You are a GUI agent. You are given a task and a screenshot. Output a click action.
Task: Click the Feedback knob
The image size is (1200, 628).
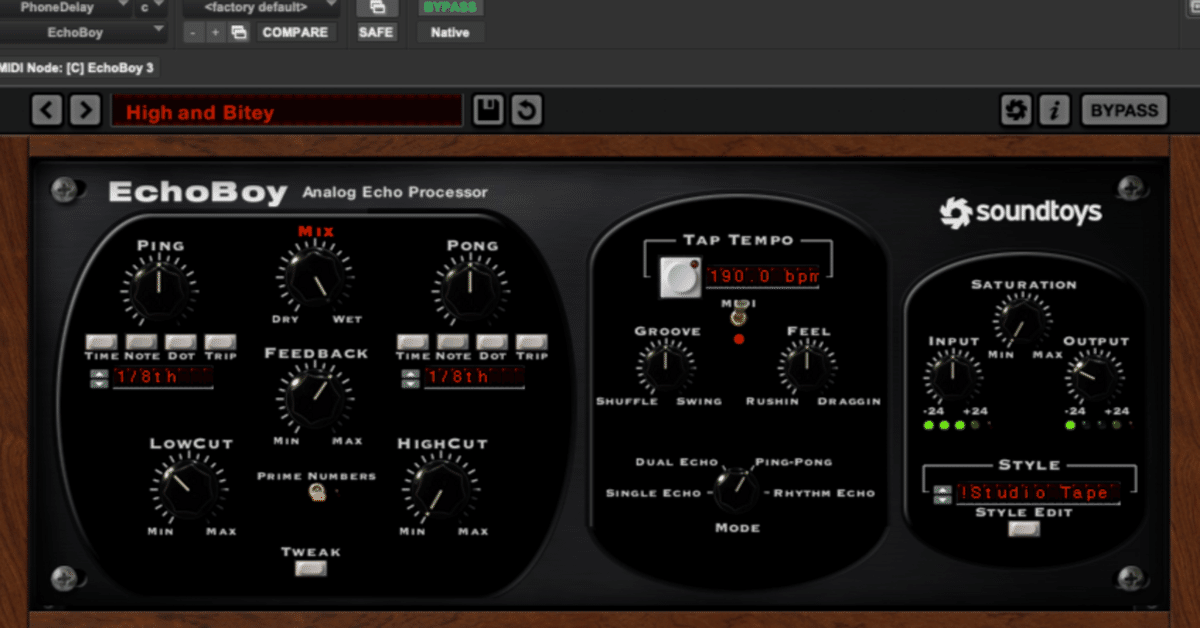(x=315, y=397)
